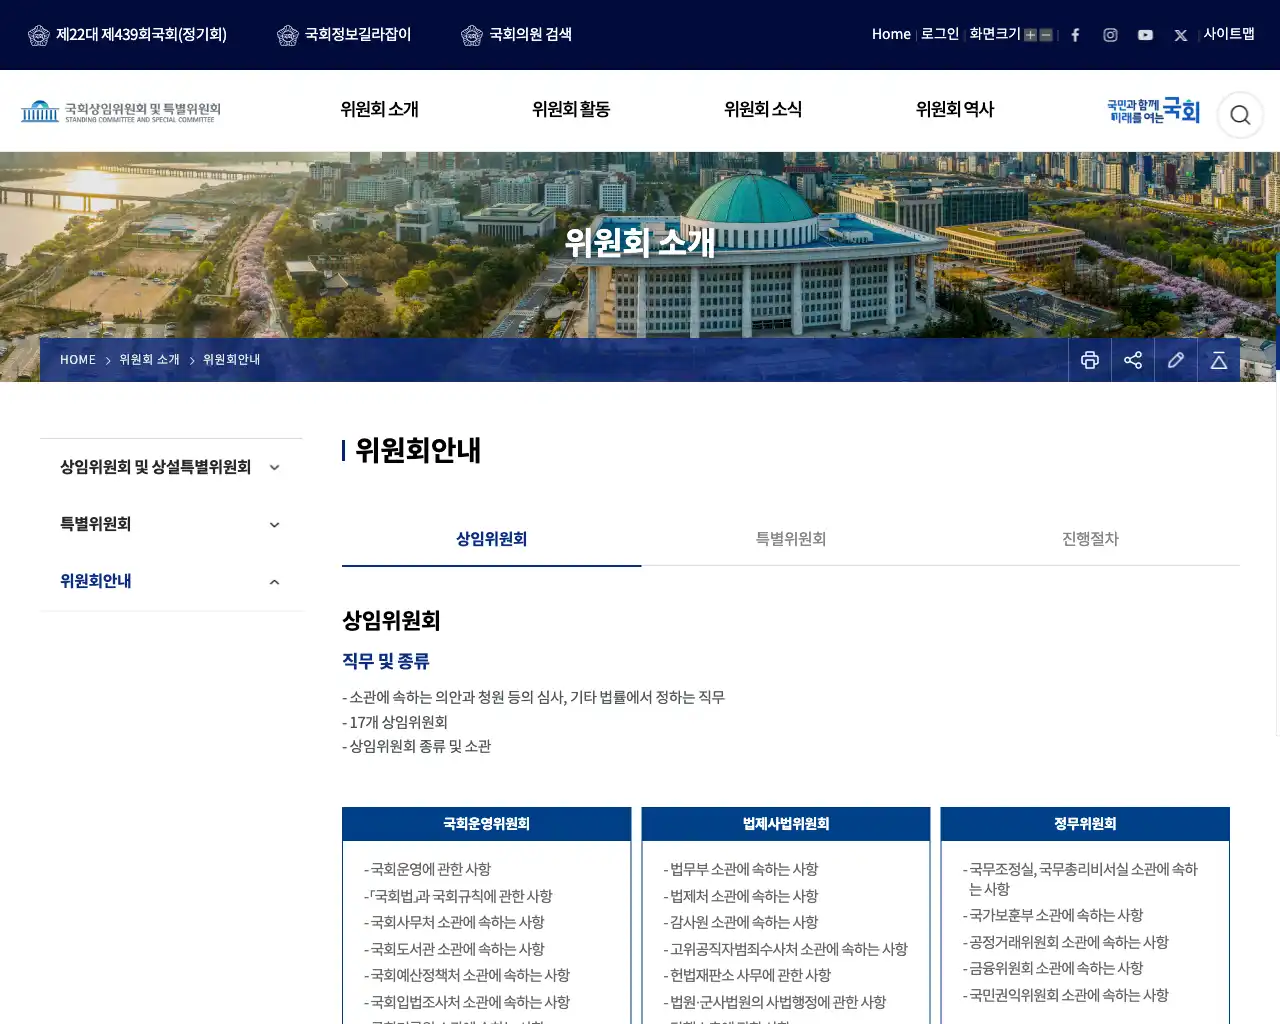
Task: Click HOME in the breadcrumb
Action: [x=78, y=360]
